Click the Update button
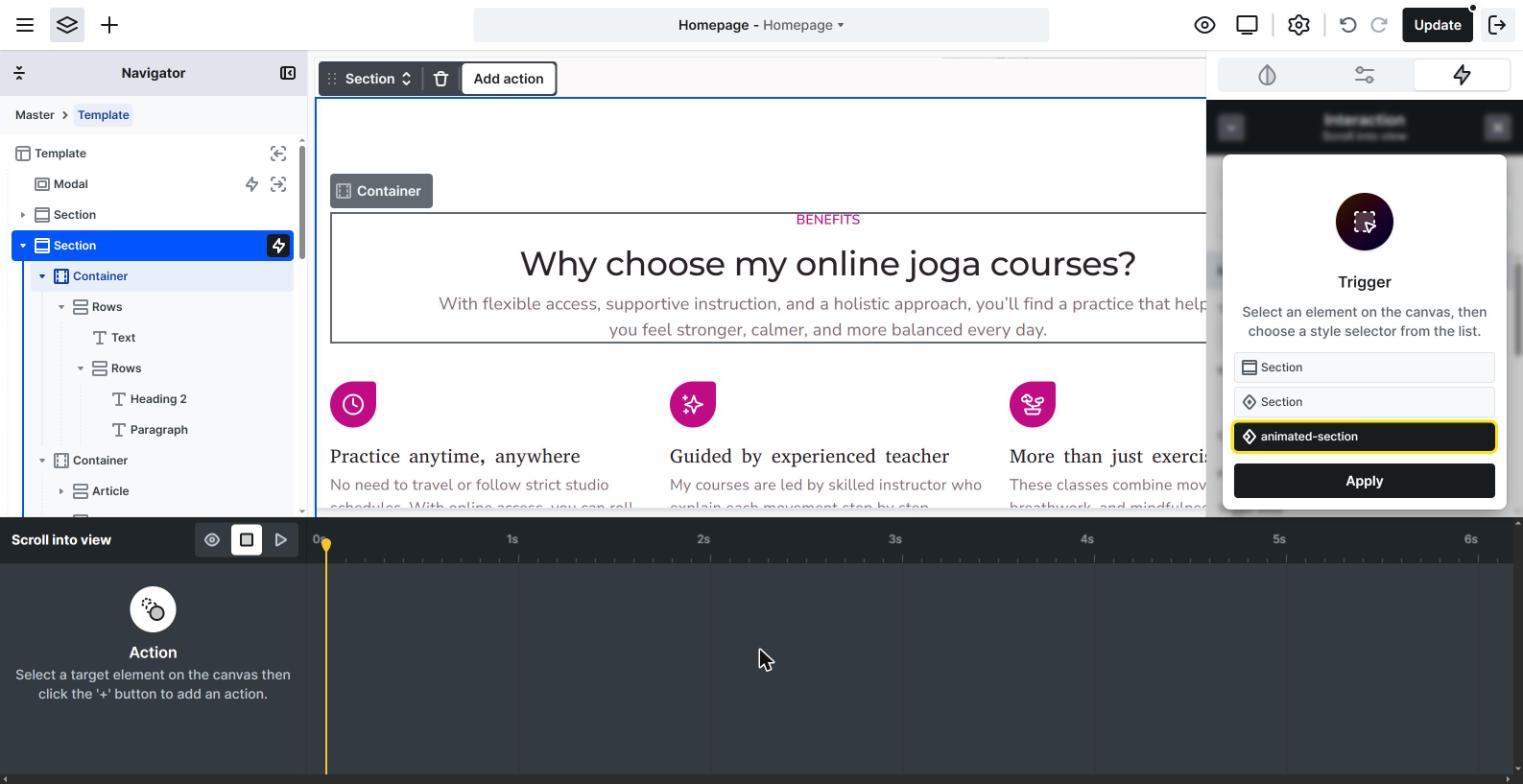Screen dimensions: 1523x784 click(x=1438, y=25)
